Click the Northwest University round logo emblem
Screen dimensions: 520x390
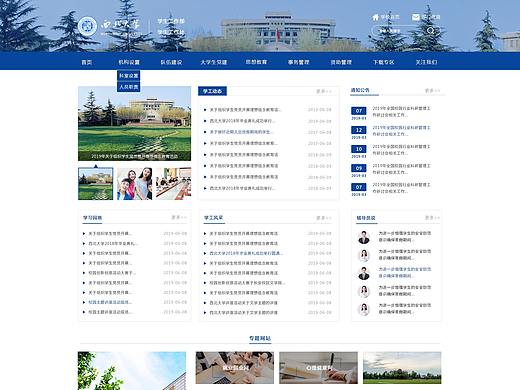pyautogui.click(x=87, y=26)
